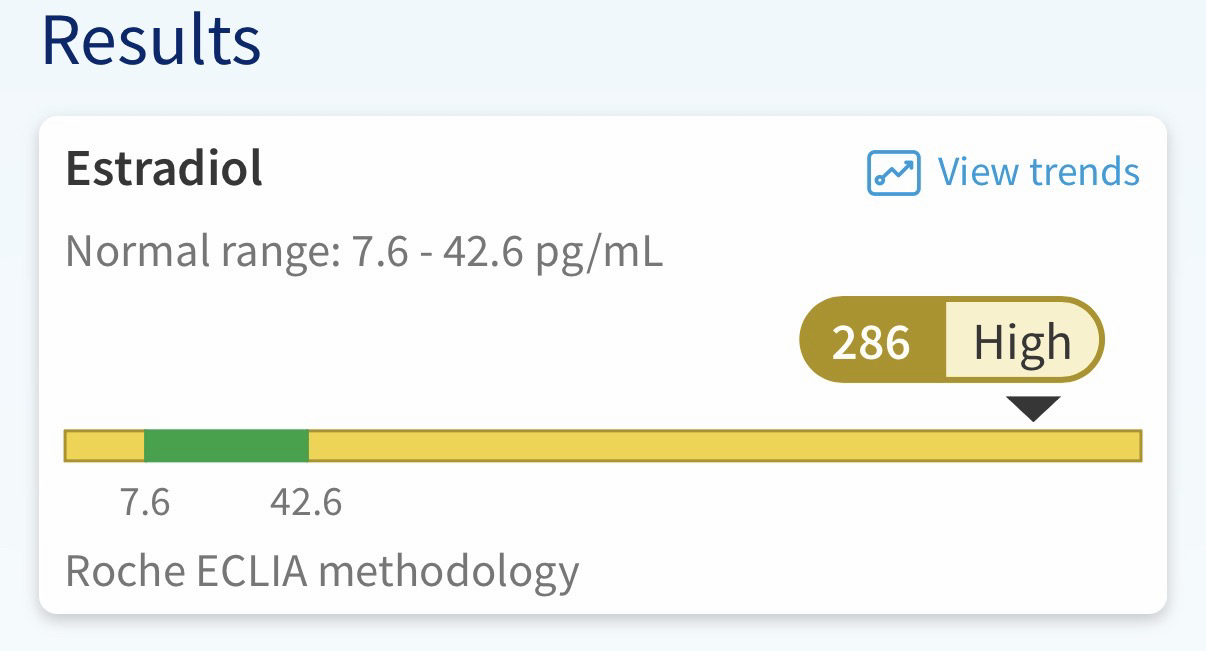Click the Results page heading
The width and height of the screenshot is (1206, 651).
click(151, 40)
